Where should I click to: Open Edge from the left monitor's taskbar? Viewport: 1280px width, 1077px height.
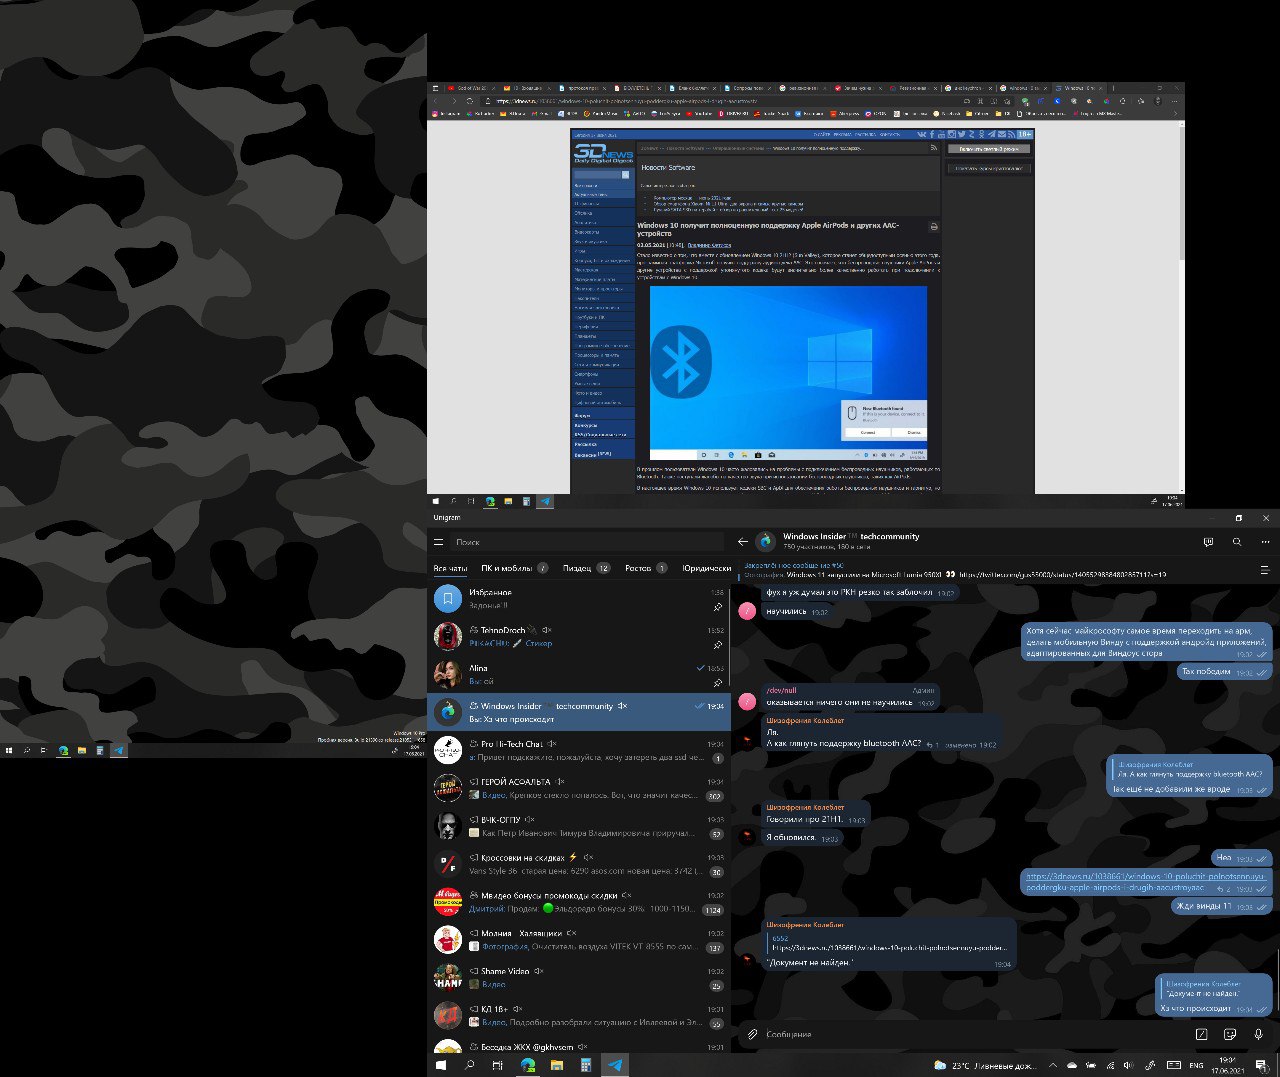(x=63, y=750)
